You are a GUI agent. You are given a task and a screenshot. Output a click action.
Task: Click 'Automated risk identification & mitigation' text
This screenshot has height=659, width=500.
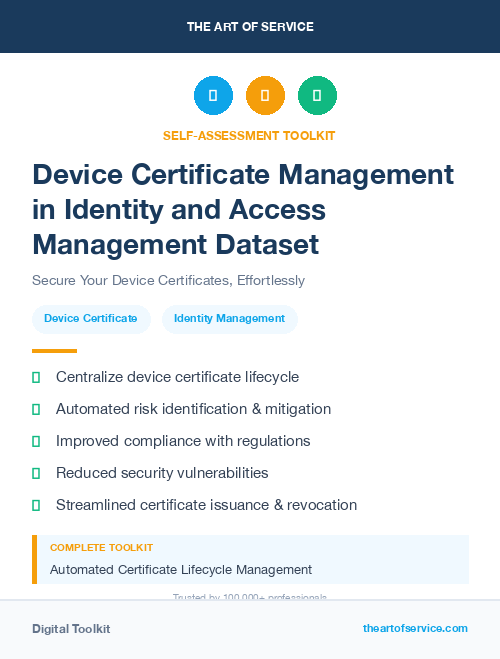pos(193,409)
